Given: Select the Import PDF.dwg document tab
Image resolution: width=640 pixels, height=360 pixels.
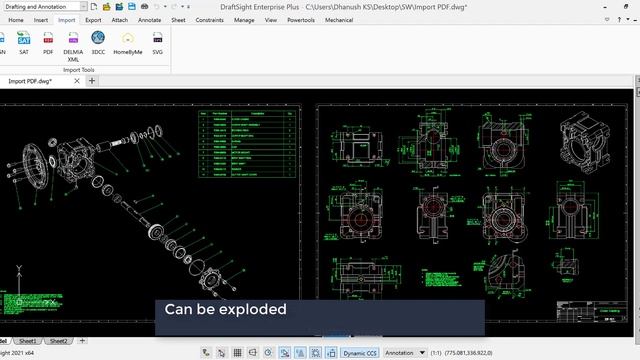Looking at the screenshot, I should pyautogui.click(x=30, y=81).
